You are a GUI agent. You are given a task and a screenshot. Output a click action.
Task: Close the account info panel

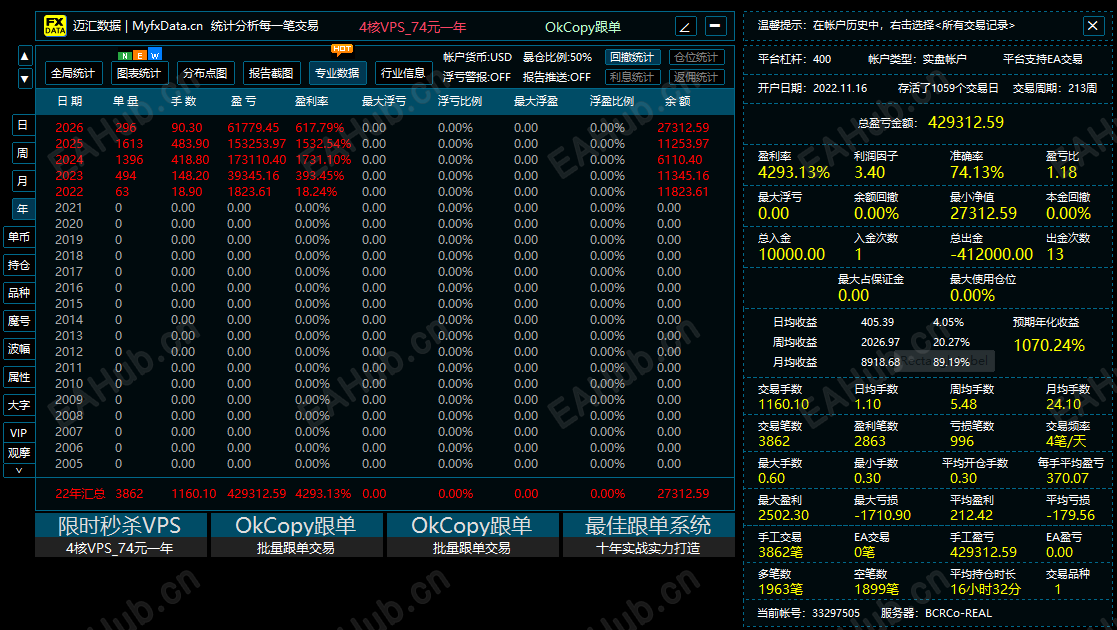coord(1093,26)
